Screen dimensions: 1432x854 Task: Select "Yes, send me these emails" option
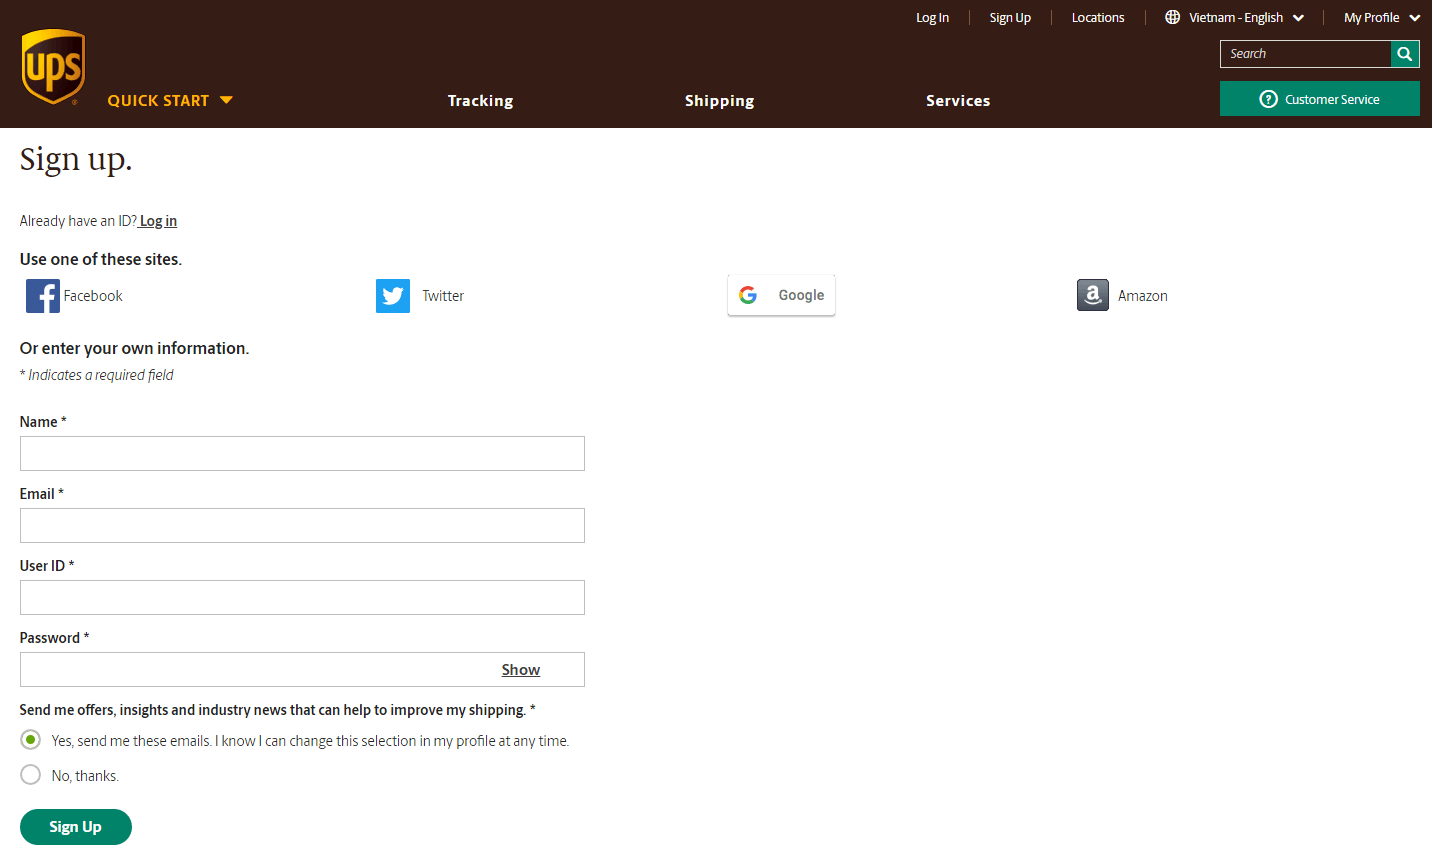(x=31, y=740)
